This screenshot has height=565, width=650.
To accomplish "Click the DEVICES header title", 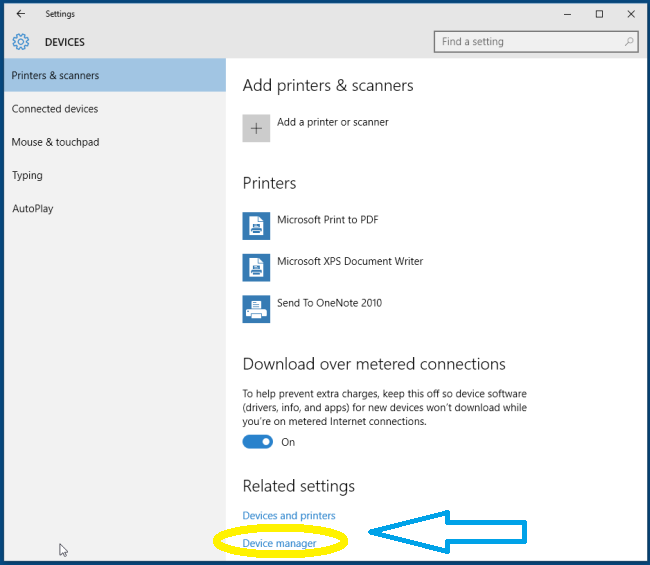I will pyautogui.click(x=65, y=42).
